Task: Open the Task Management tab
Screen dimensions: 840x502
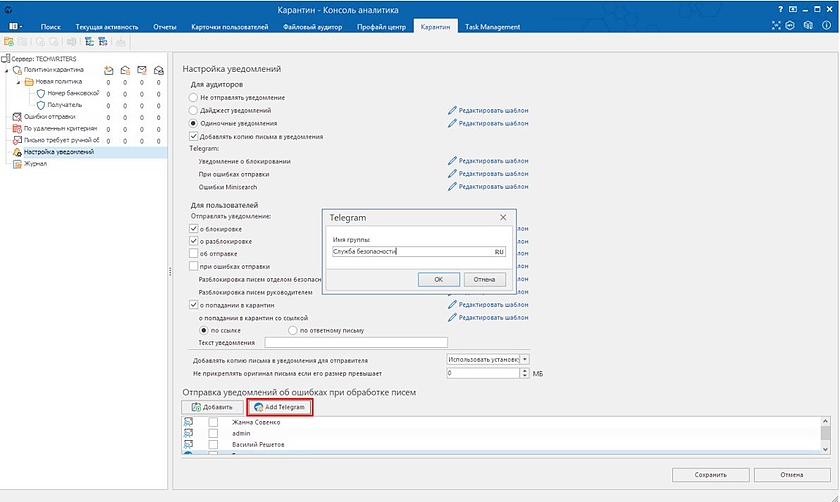Action: point(491,25)
